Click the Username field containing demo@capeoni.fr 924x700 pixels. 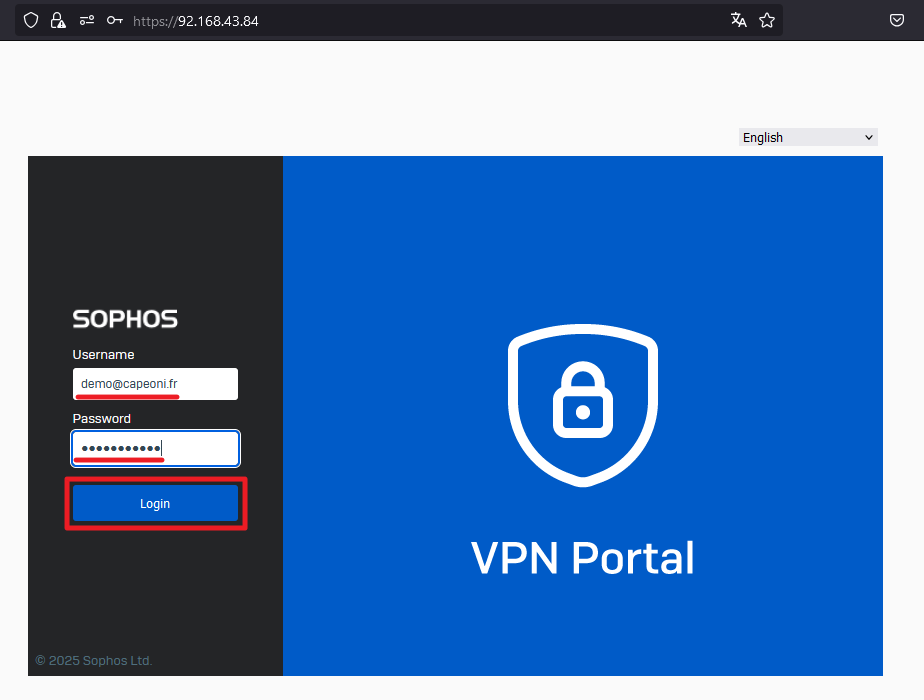pyautogui.click(x=155, y=384)
